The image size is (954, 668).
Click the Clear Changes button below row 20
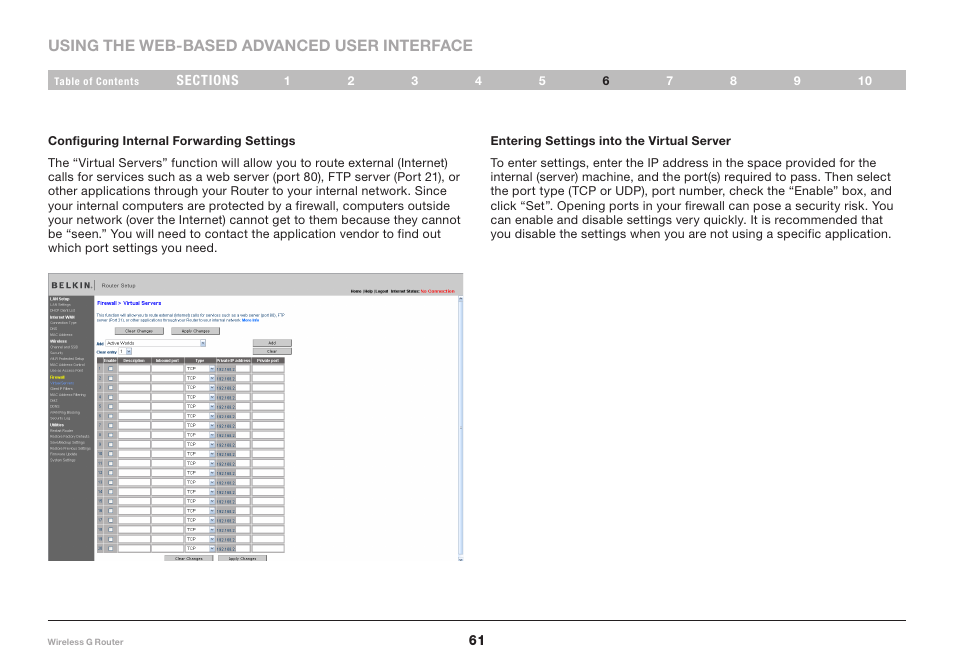coord(189,558)
